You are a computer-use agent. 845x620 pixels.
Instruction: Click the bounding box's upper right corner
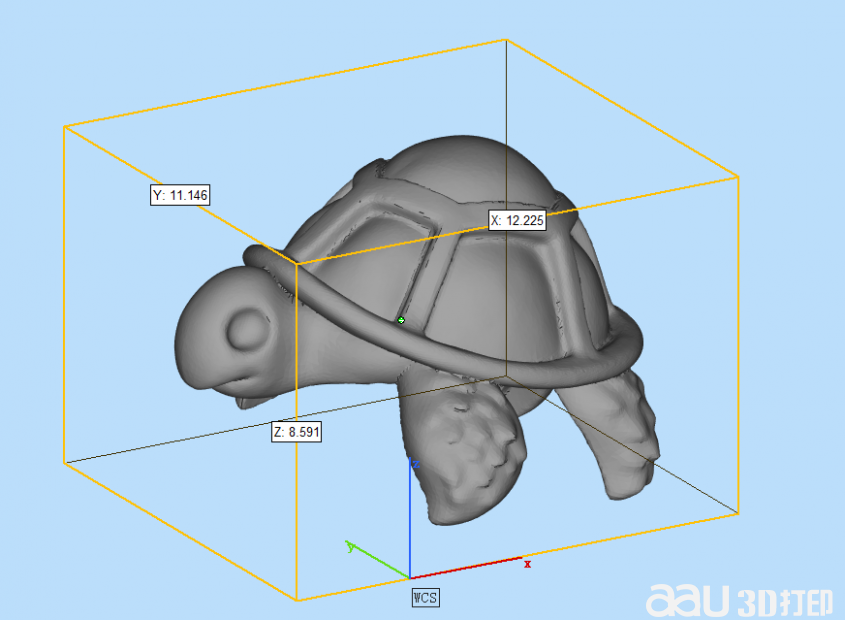click(x=738, y=177)
